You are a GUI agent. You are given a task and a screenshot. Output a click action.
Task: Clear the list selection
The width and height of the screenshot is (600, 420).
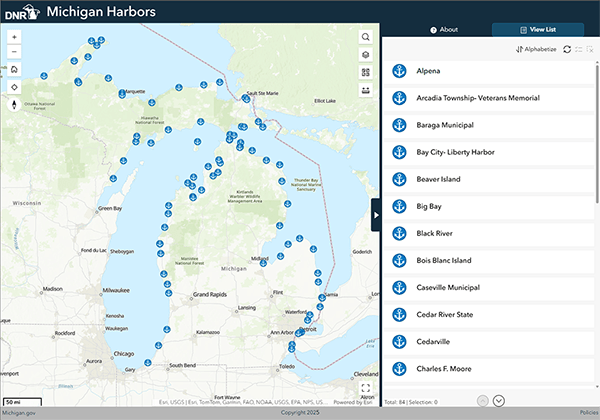pyautogui.click(x=590, y=49)
